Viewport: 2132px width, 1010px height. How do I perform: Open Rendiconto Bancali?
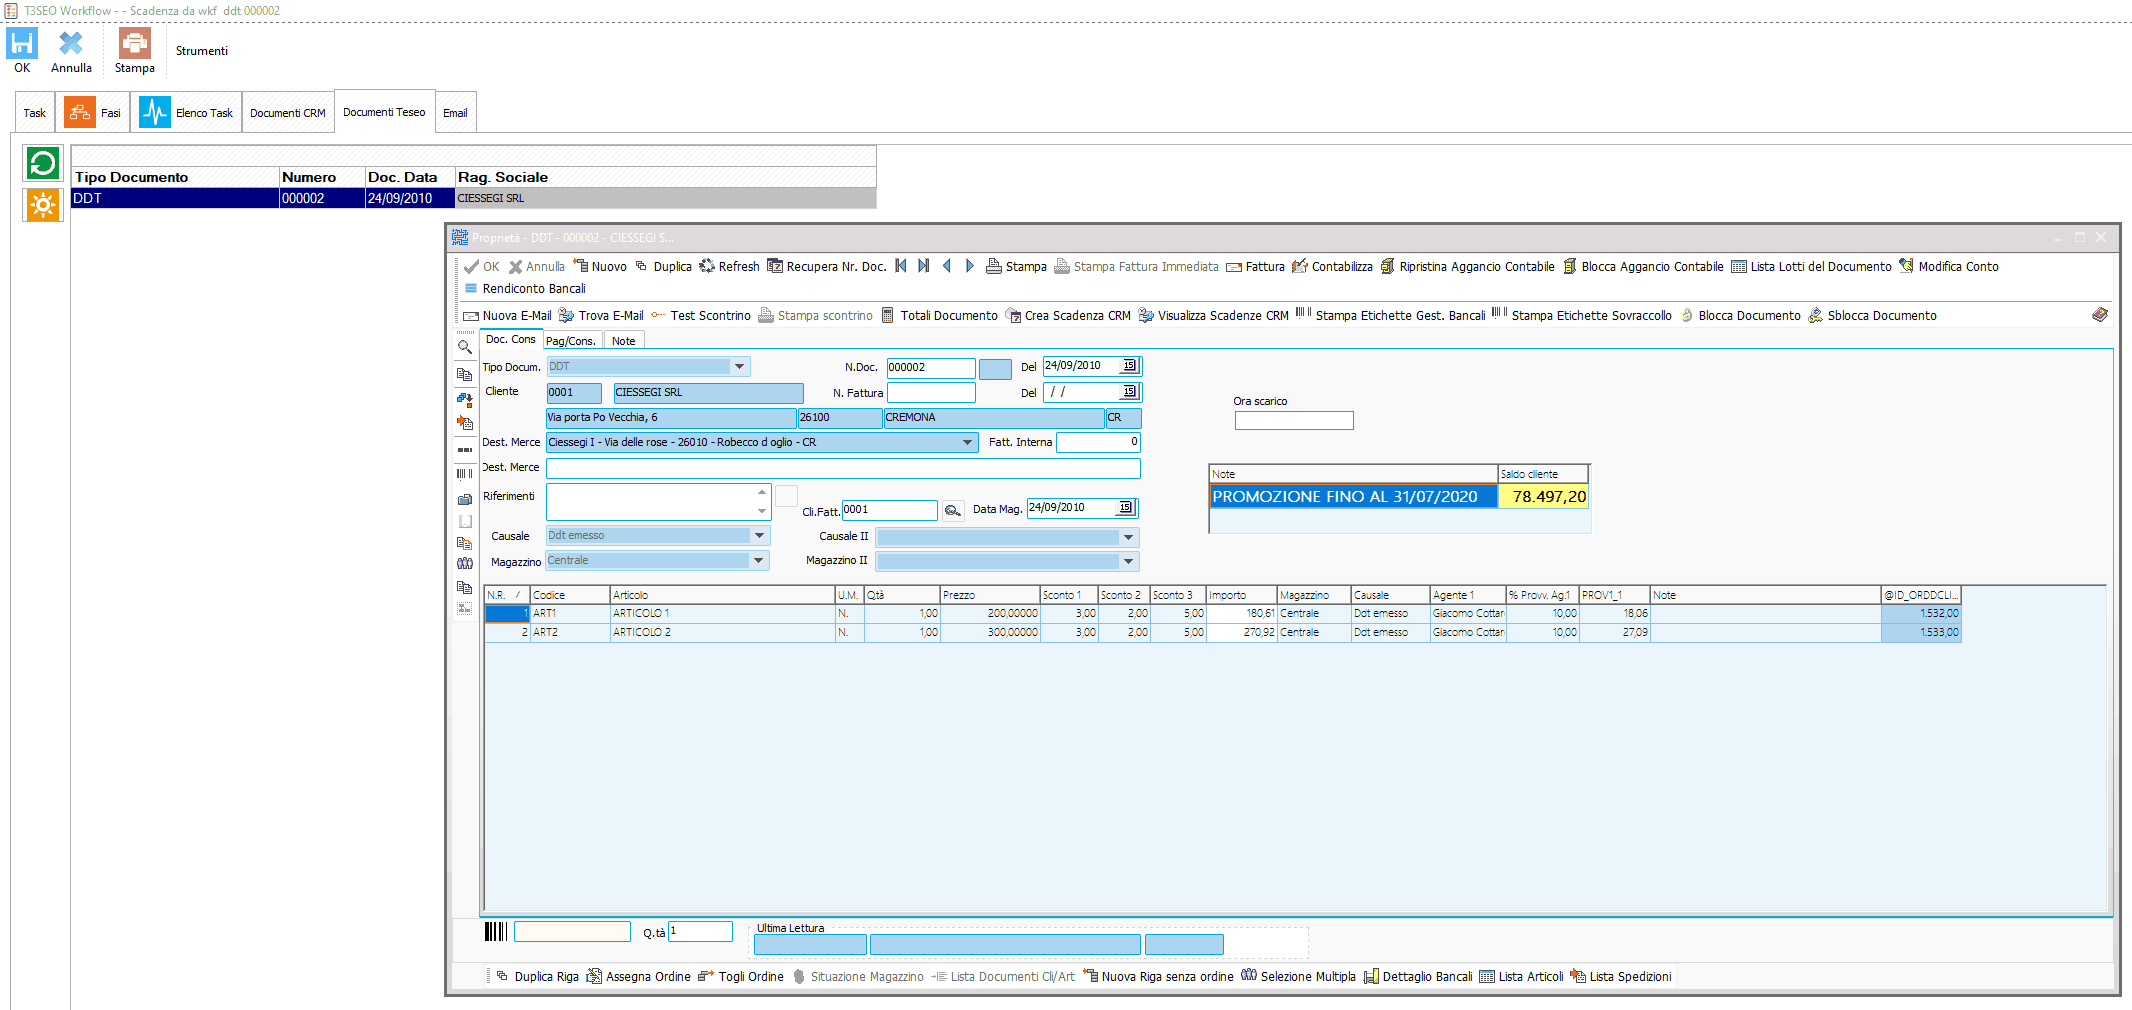525,288
